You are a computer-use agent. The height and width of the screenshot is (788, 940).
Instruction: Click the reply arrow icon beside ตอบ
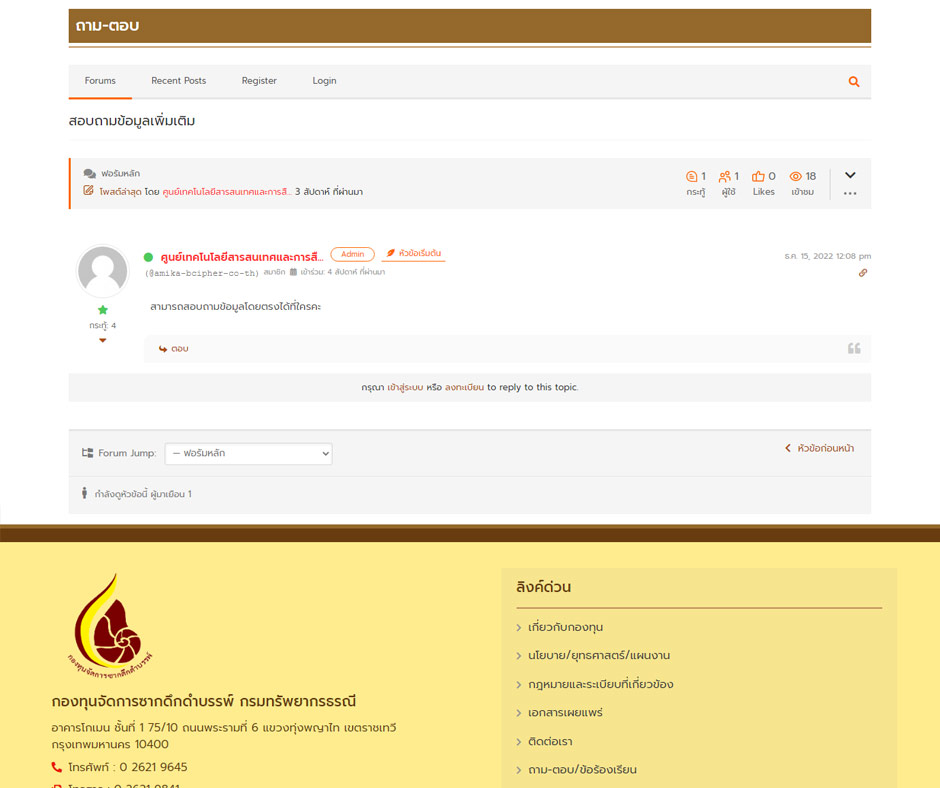[x=162, y=349]
